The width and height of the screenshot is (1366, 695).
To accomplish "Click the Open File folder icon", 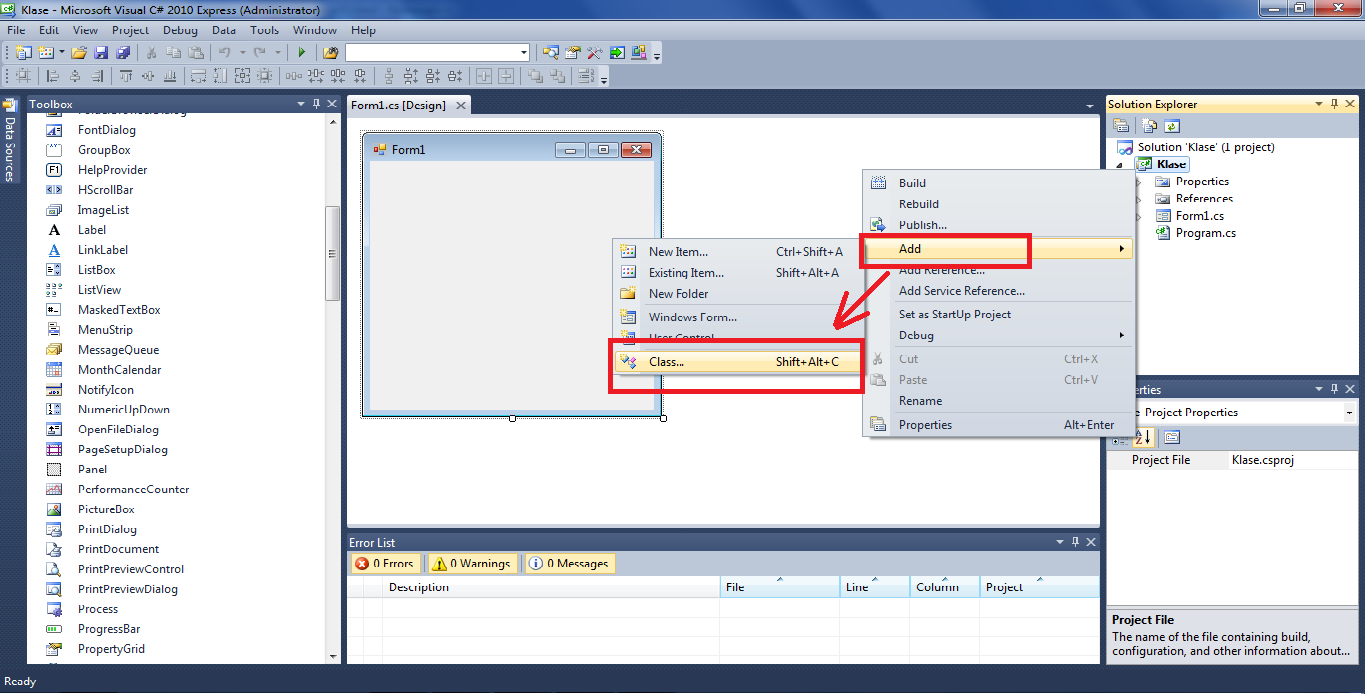I will point(79,52).
